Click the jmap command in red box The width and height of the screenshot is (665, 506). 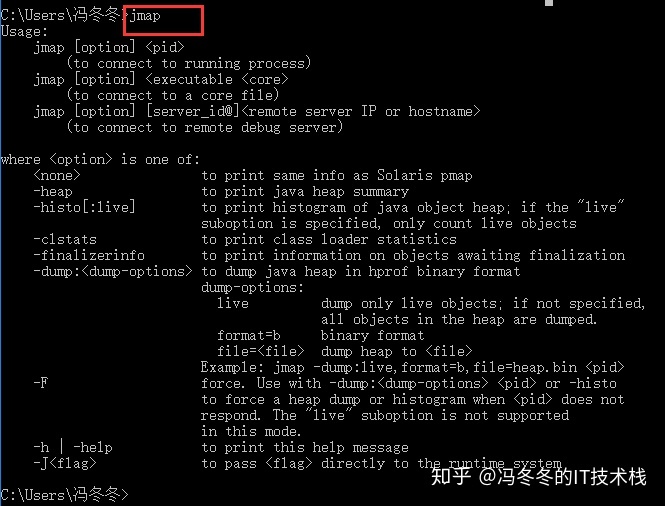pos(145,17)
